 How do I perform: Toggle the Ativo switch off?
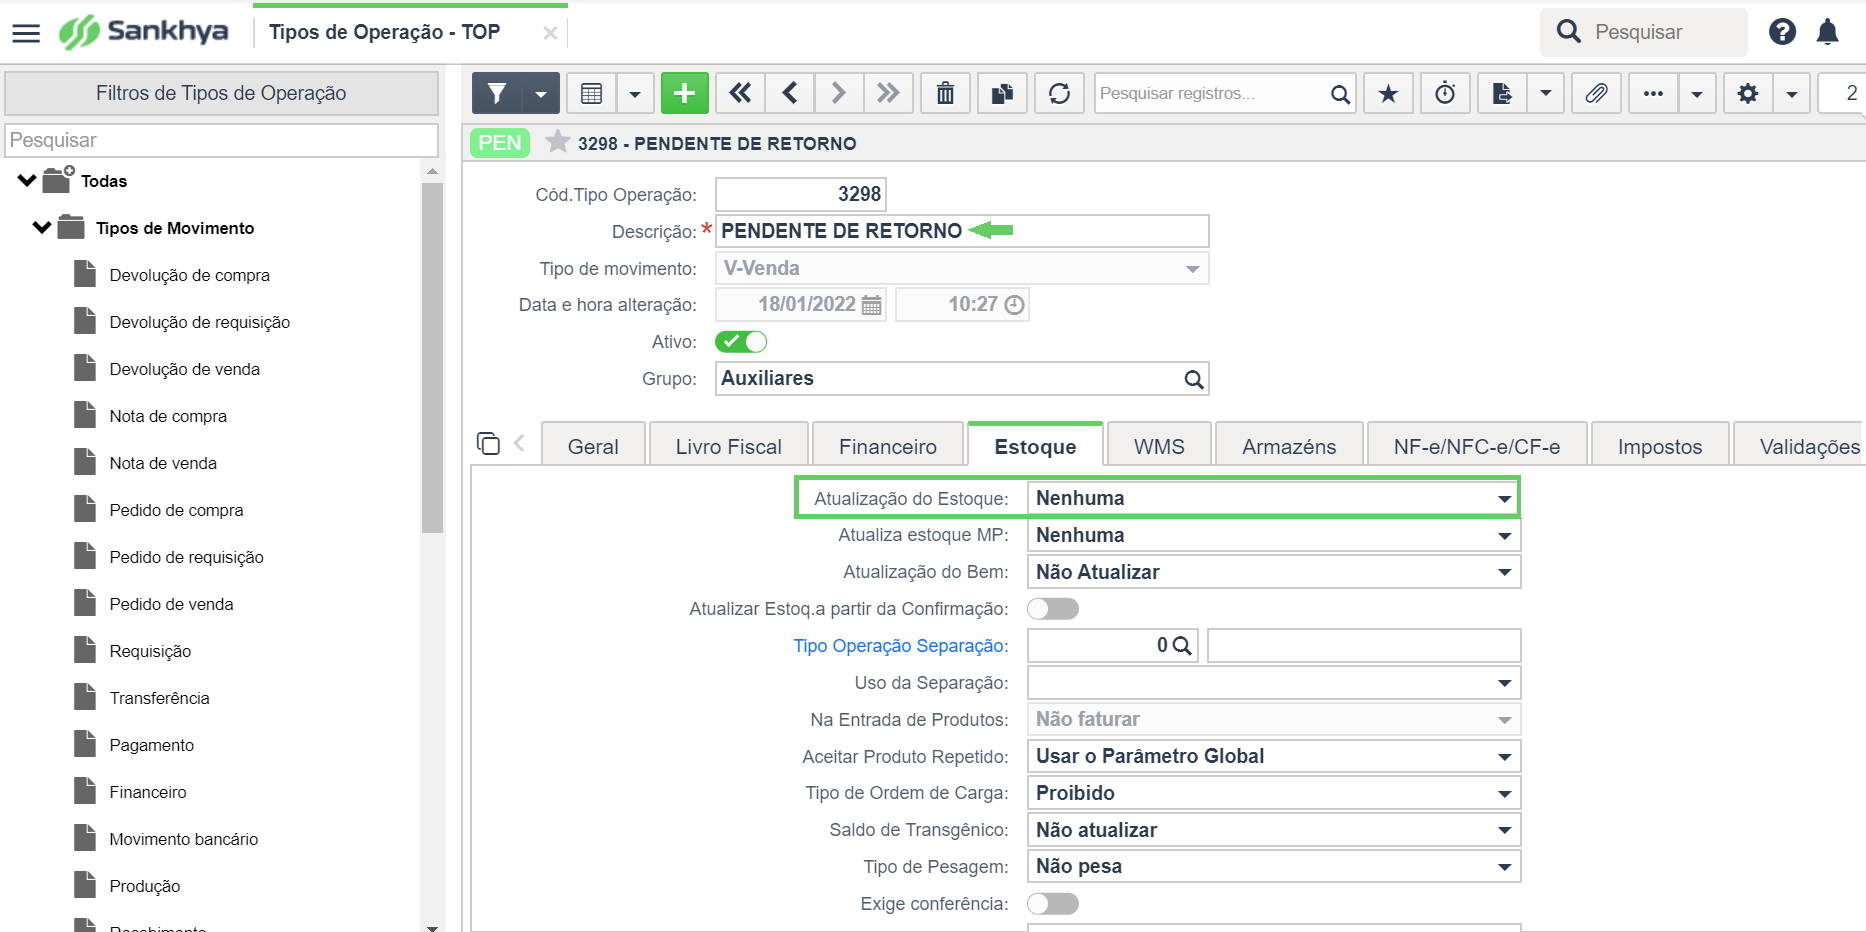point(741,342)
